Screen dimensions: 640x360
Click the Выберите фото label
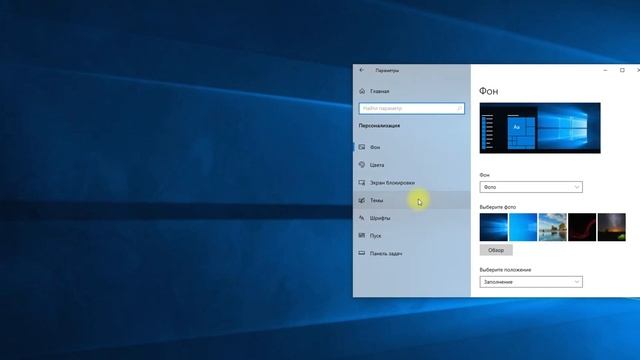click(x=498, y=207)
